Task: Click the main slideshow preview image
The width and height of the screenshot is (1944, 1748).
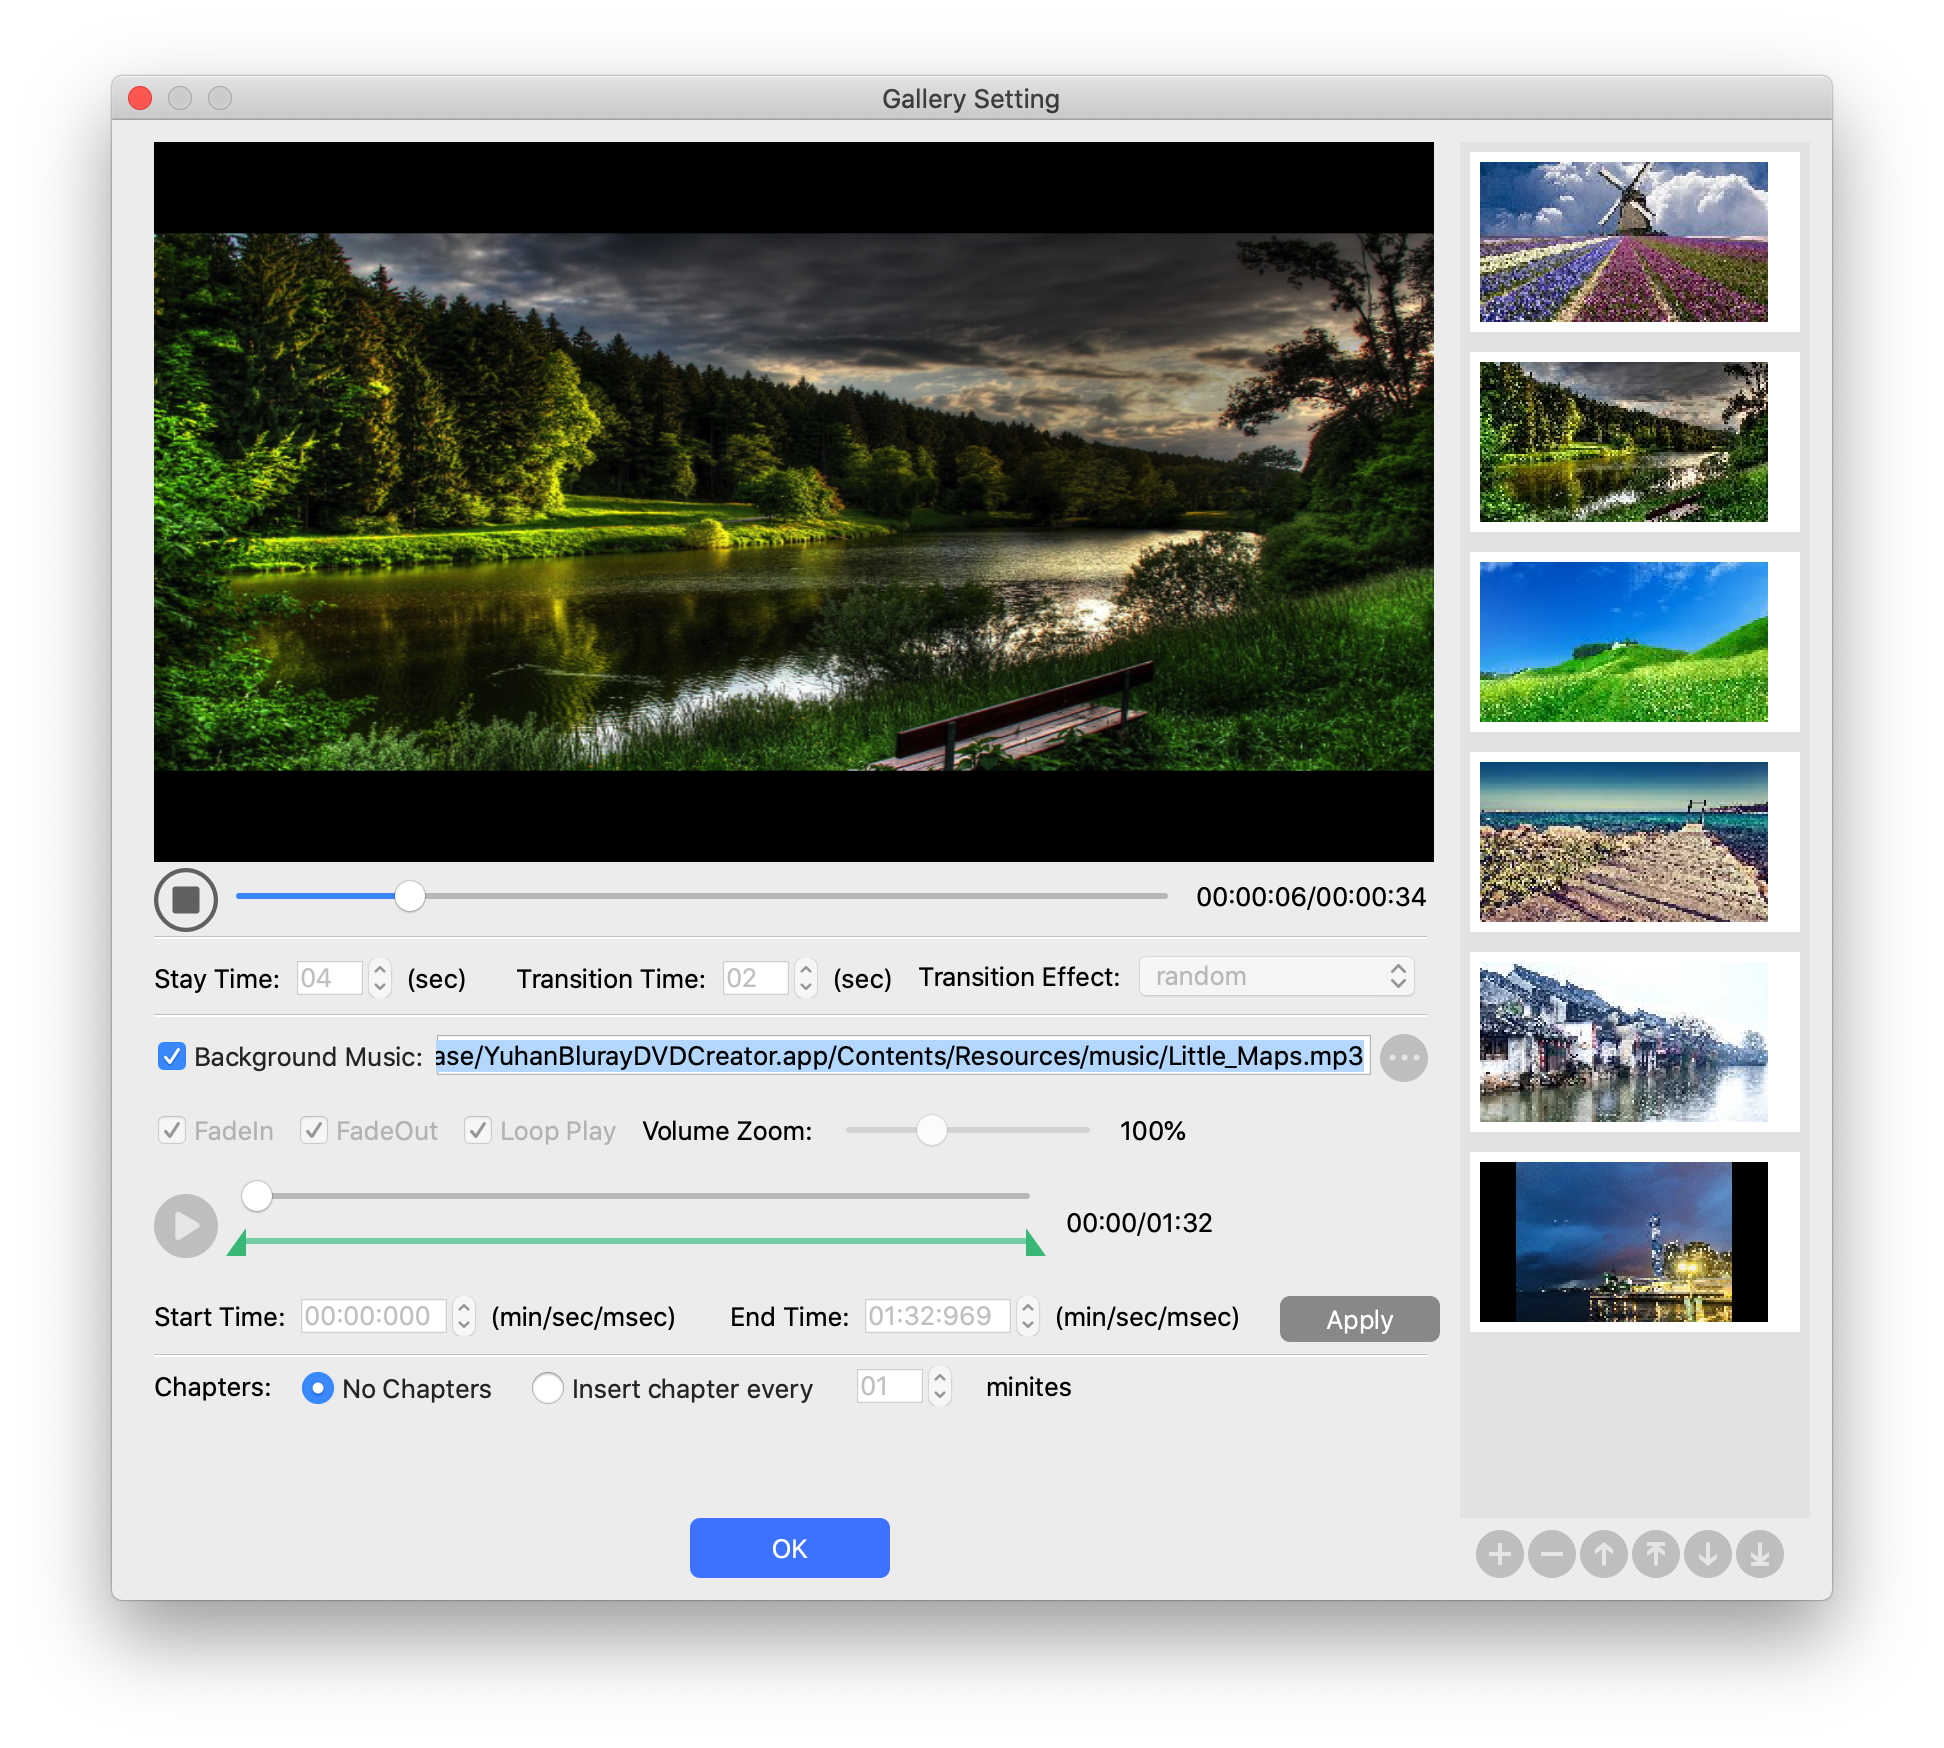Action: point(793,502)
